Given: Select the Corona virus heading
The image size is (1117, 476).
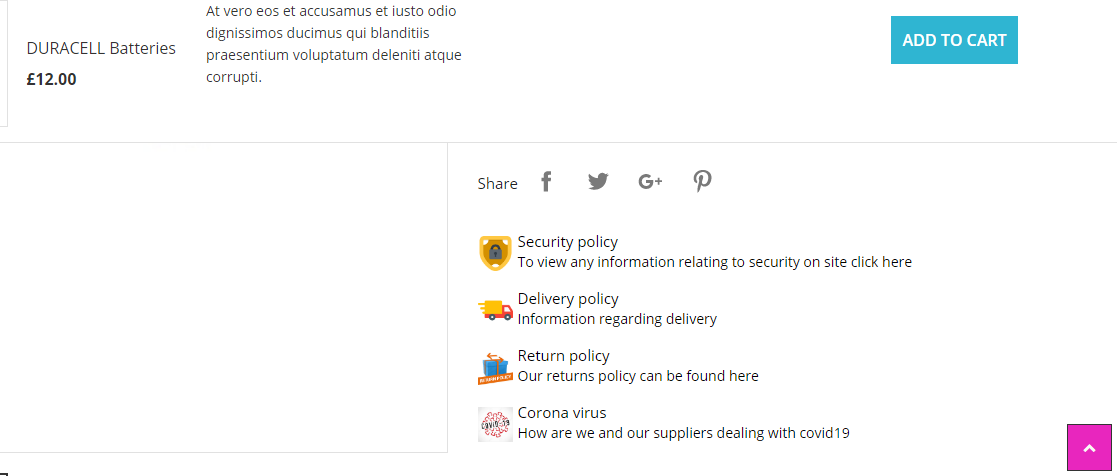Looking at the screenshot, I should coord(562,413).
